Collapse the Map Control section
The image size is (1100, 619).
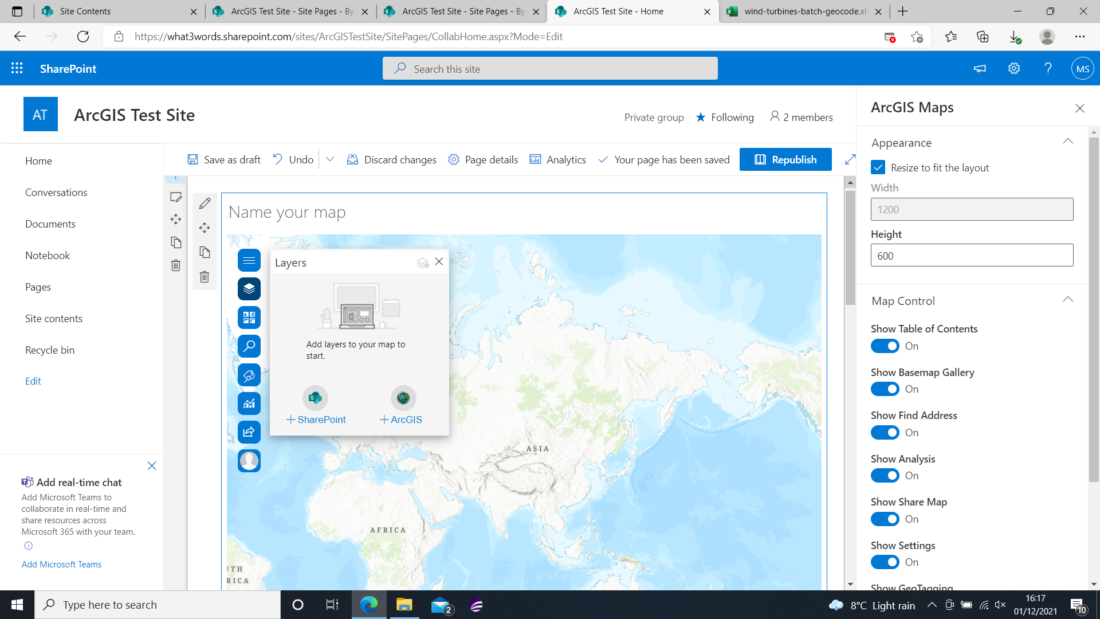1068,300
